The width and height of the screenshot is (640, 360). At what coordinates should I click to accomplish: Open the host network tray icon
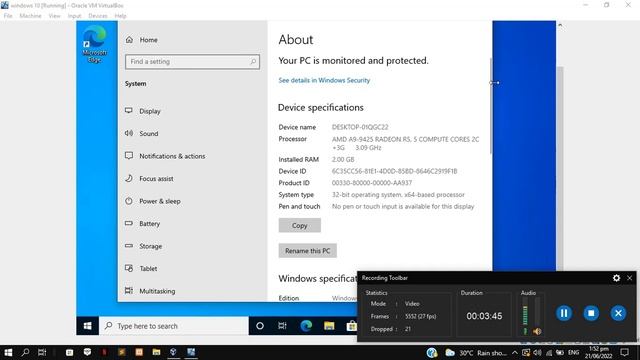[549, 353]
